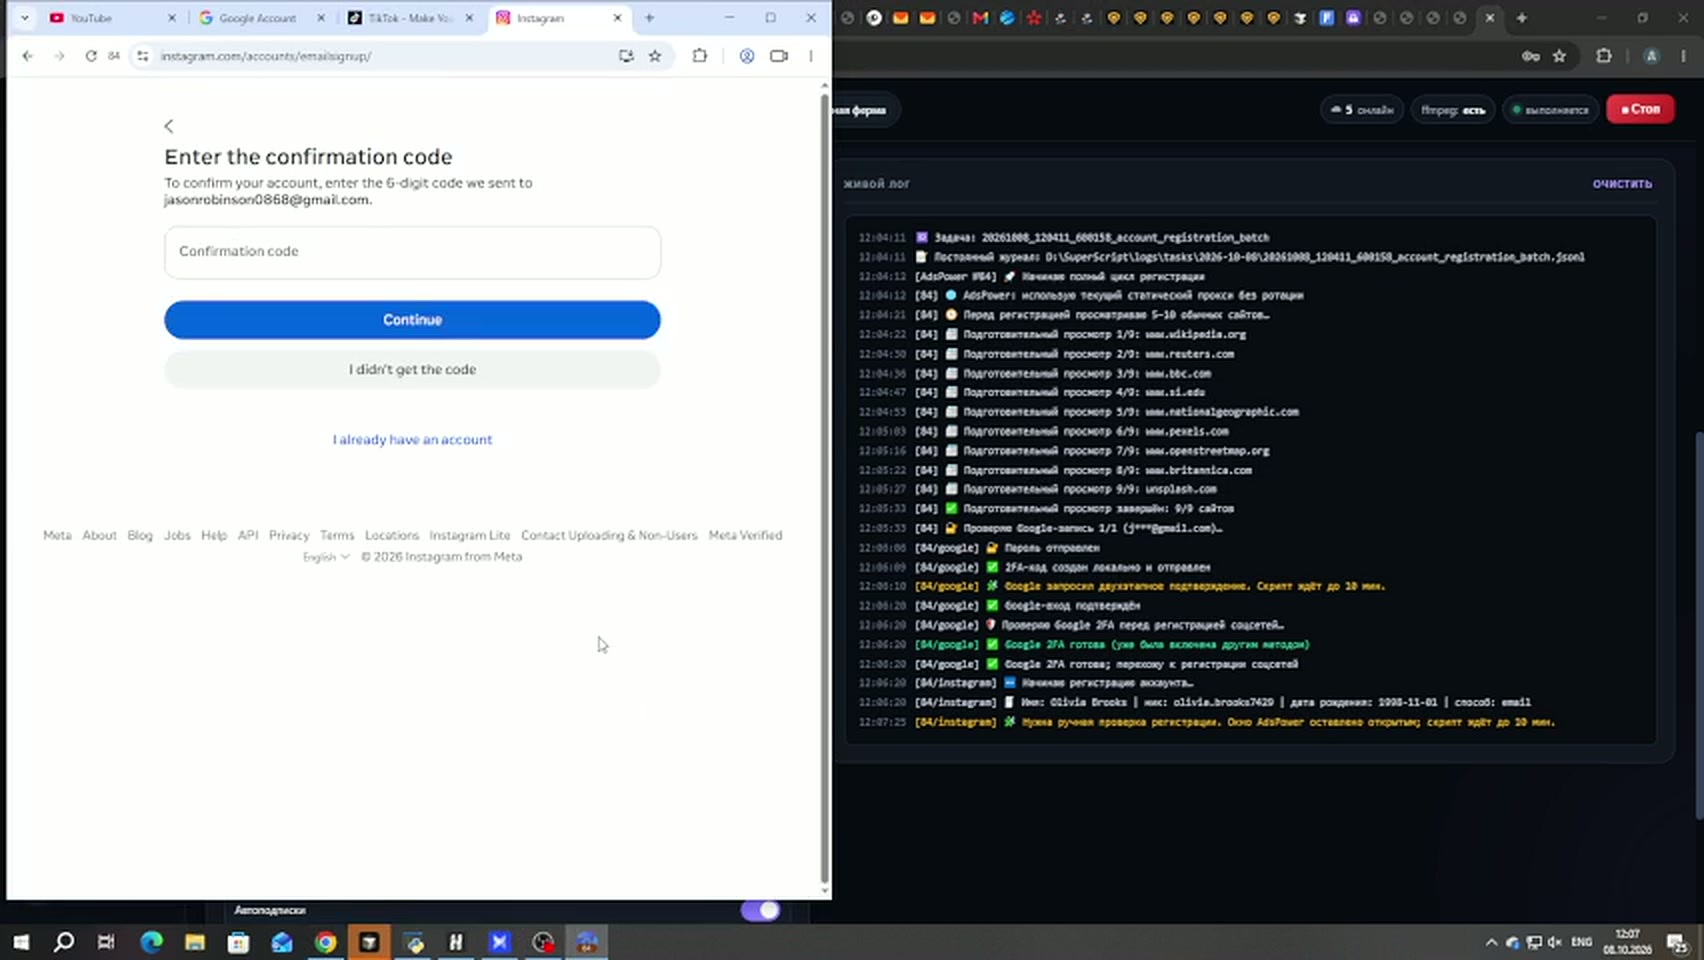Click the install app icon in the address bar
This screenshot has height=960, width=1704.
pos(626,56)
